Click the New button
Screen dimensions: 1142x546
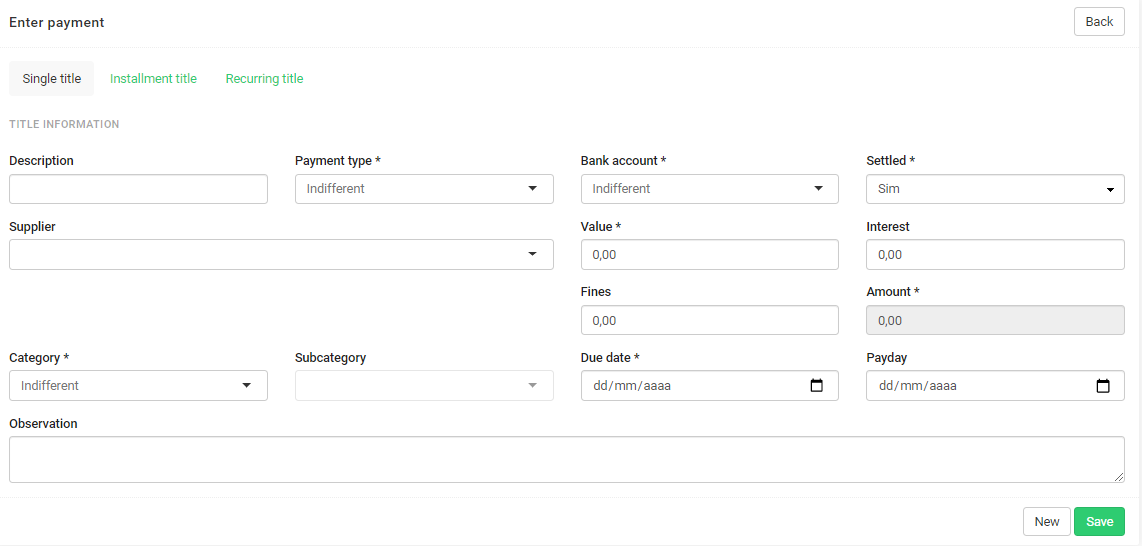coord(1047,521)
